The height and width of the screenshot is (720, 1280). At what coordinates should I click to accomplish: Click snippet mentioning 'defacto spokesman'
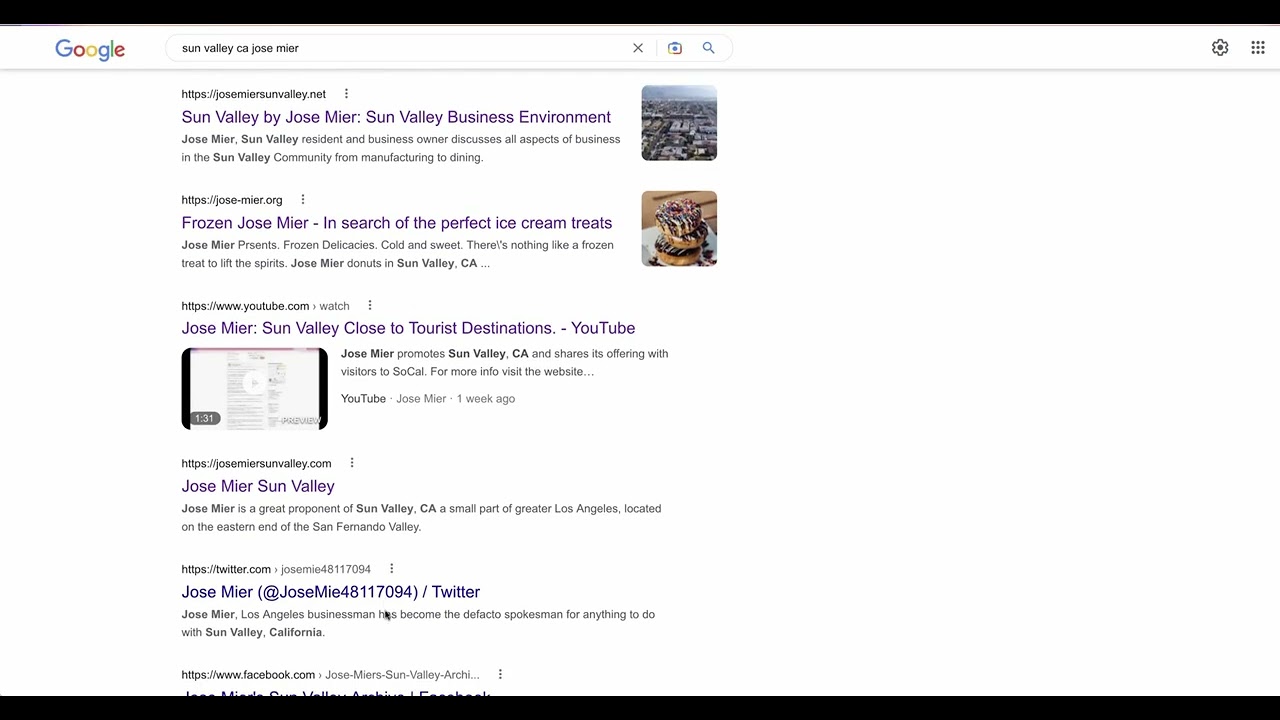pyautogui.click(x=418, y=623)
